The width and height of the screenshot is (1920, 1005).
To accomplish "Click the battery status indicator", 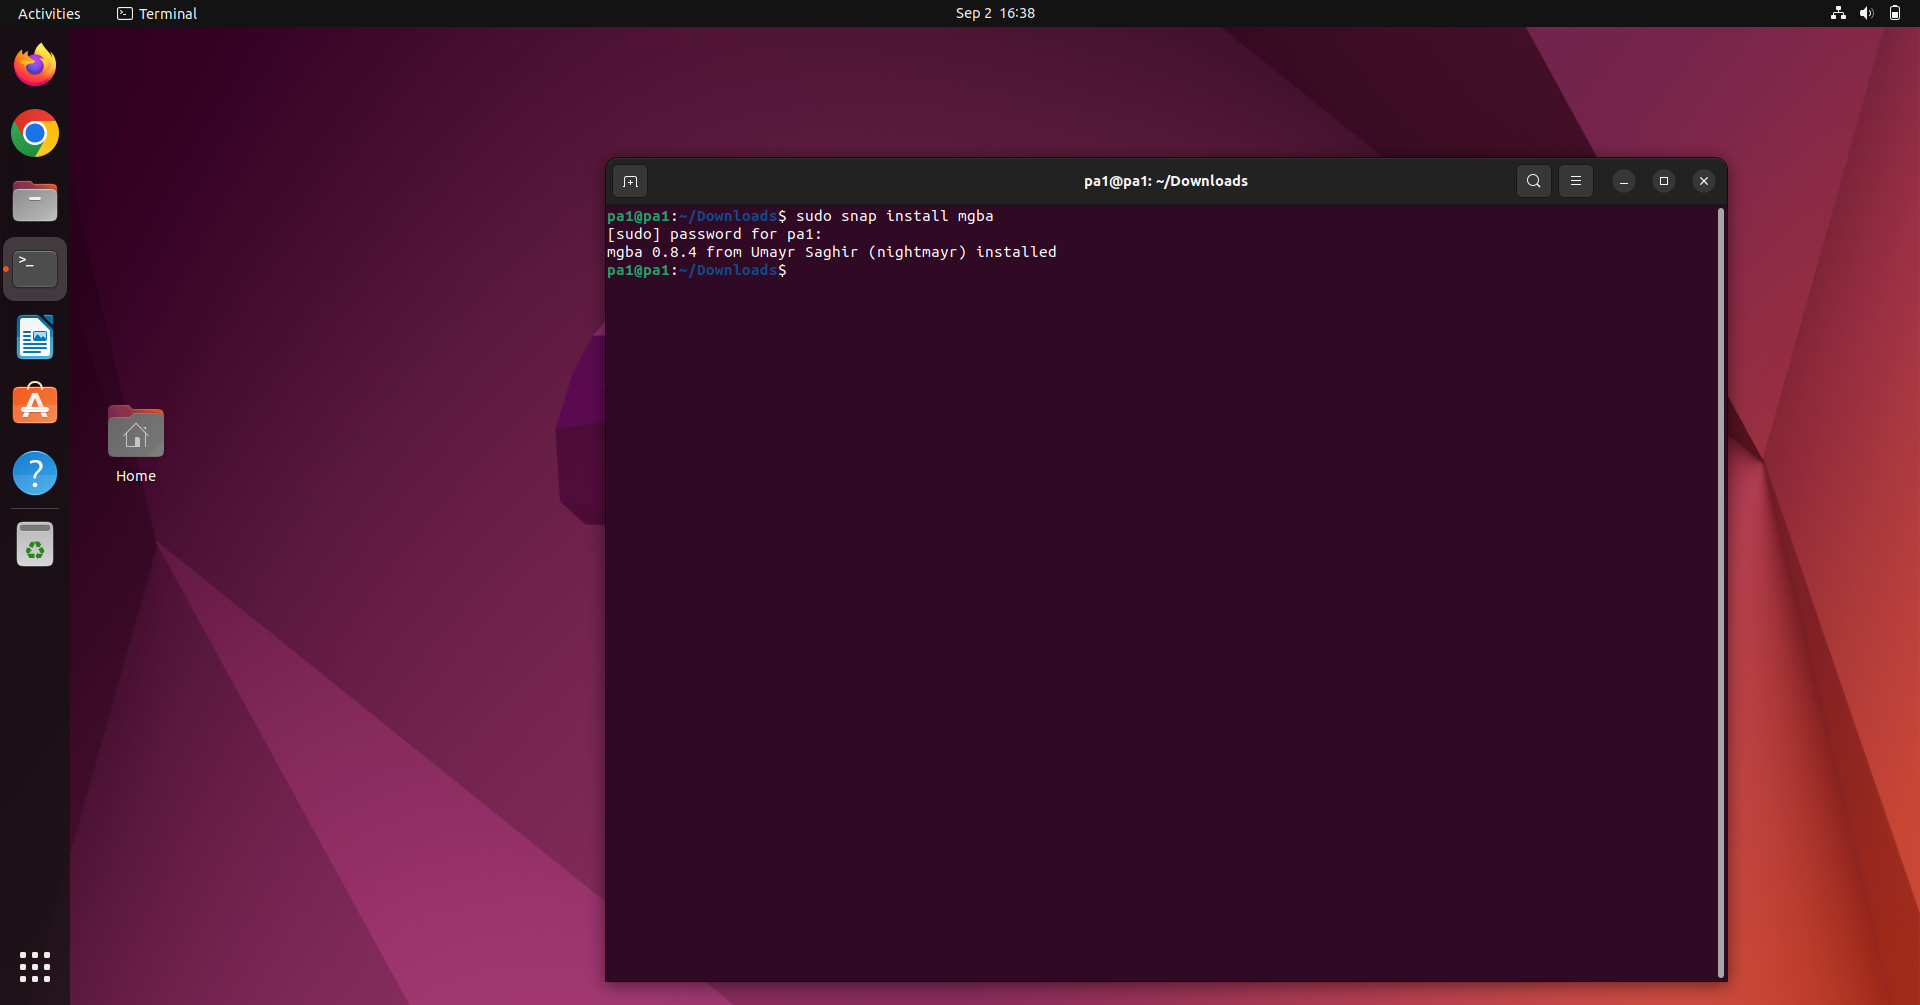I will [1895, 13].
